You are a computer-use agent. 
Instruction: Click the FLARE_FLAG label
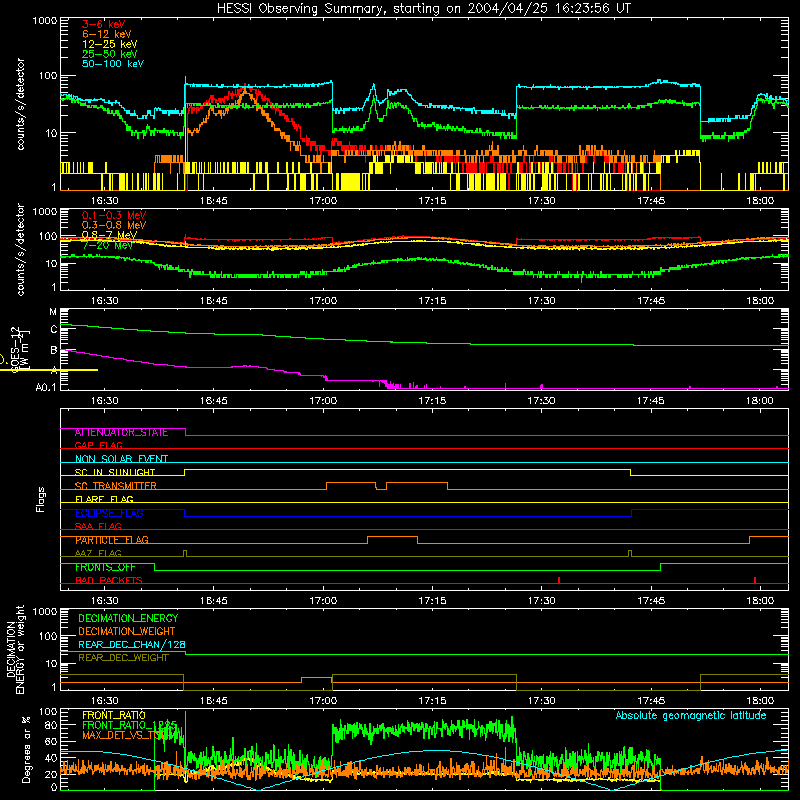pos(104,499)
